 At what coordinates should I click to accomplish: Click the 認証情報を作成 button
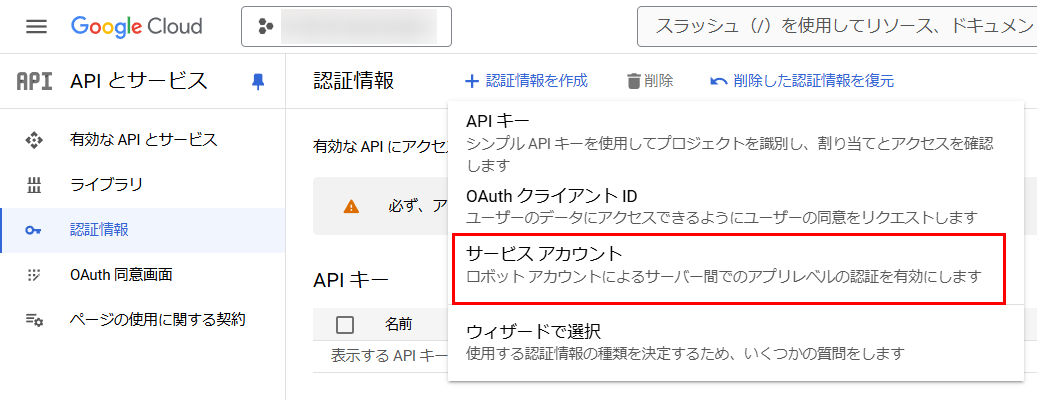click(x=526, y=81)
